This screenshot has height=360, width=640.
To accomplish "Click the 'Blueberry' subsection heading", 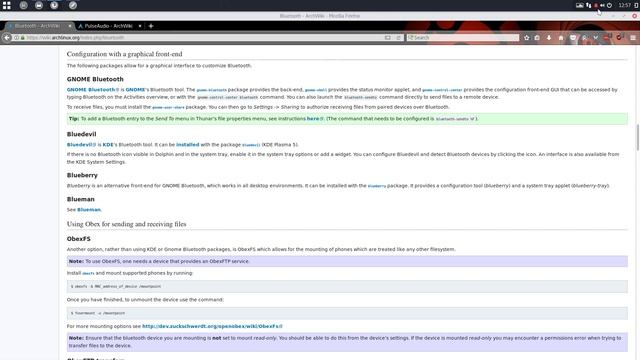I will pos(82,175).
